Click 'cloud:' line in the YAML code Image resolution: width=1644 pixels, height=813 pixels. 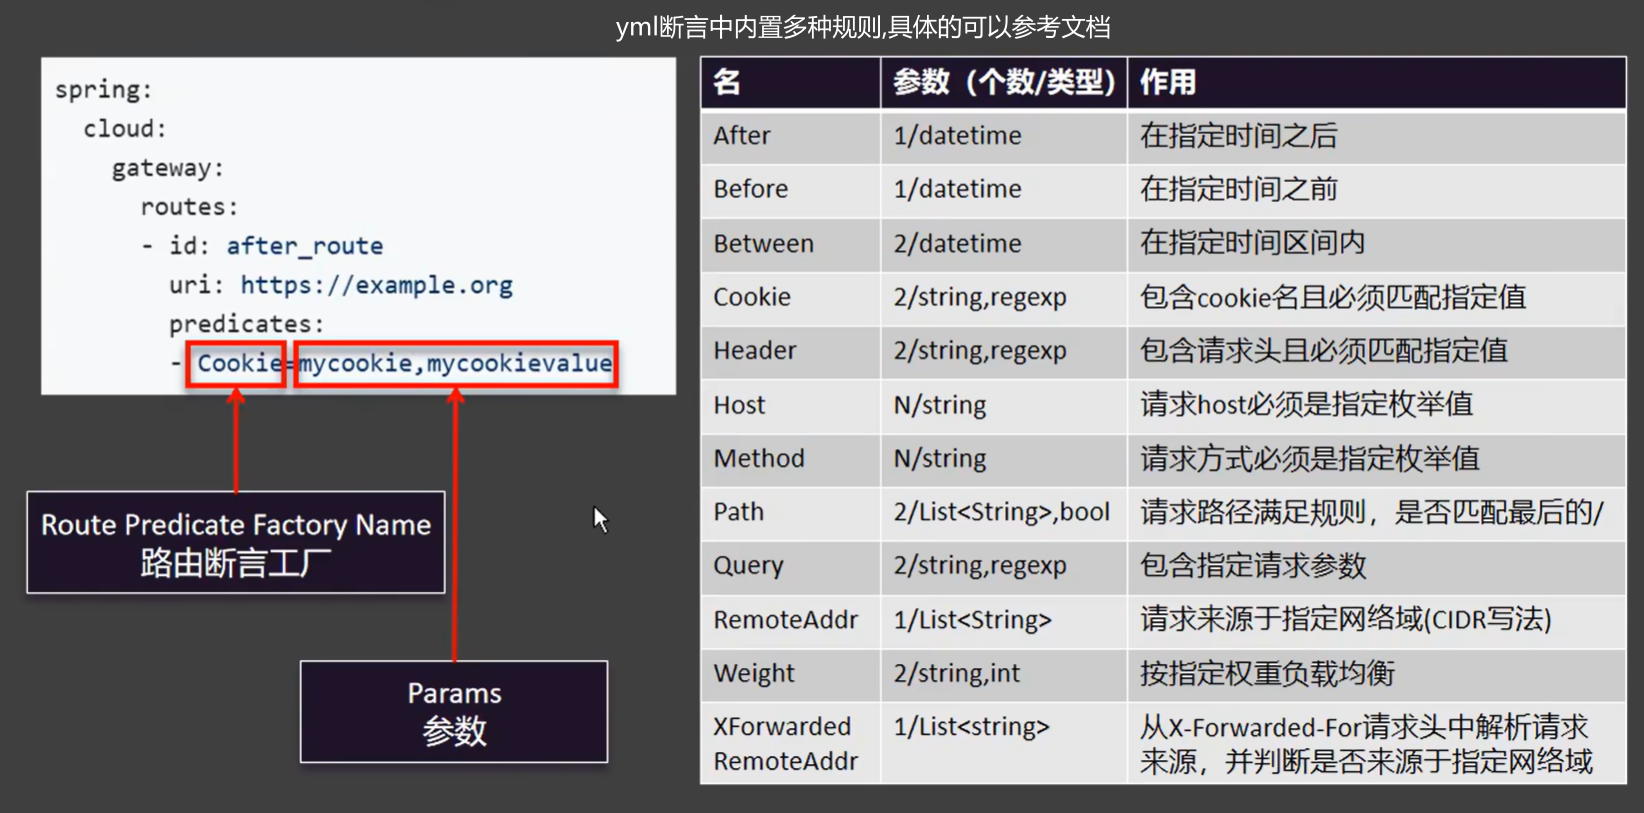[x=125, y=129]
